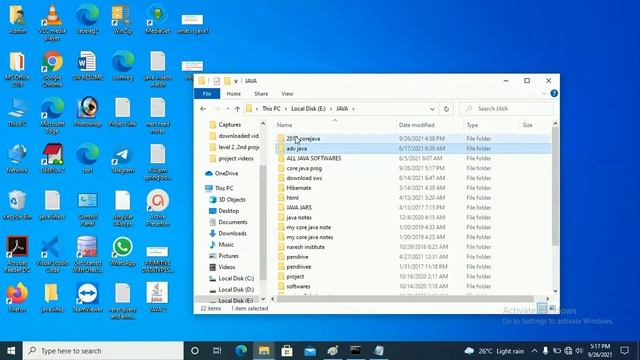Select the ALL JAVA SOFTWARES folder
This screenshot has height=360, width=640.
412,158
